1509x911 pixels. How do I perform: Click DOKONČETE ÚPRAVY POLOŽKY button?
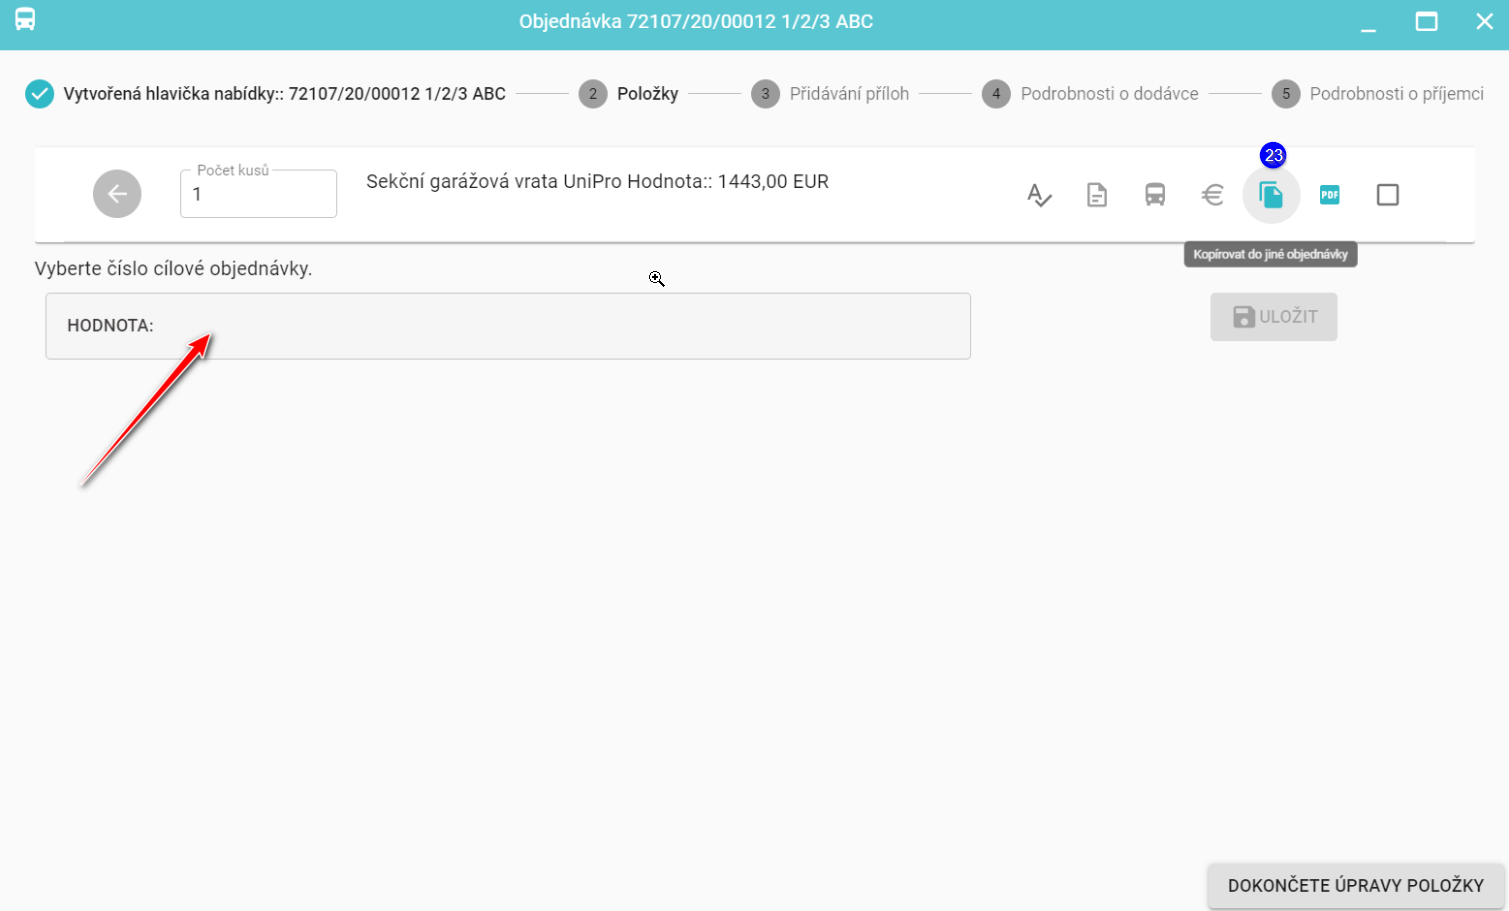tap(1355, 886)
